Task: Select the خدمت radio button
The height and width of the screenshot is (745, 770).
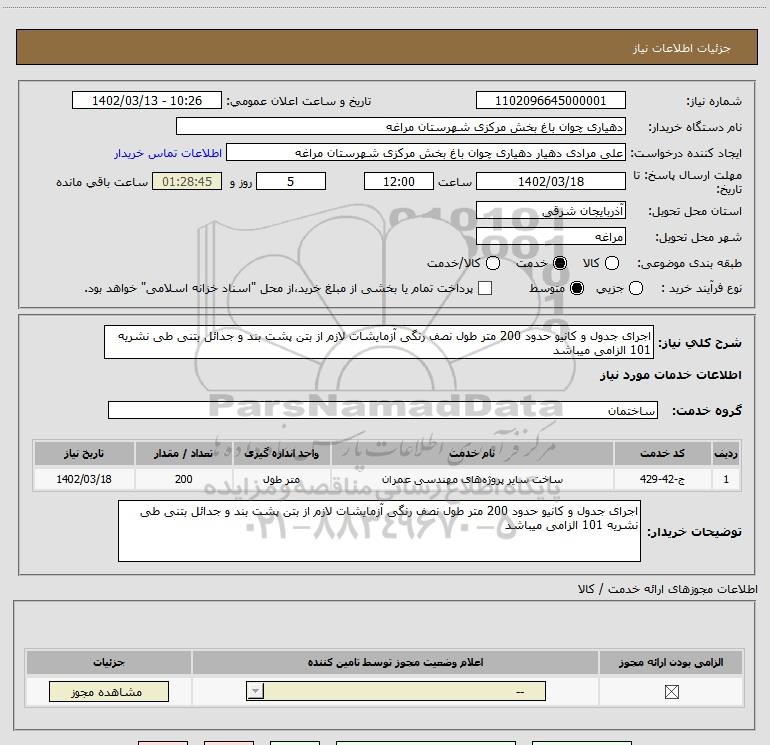Action: coord(560,263)
